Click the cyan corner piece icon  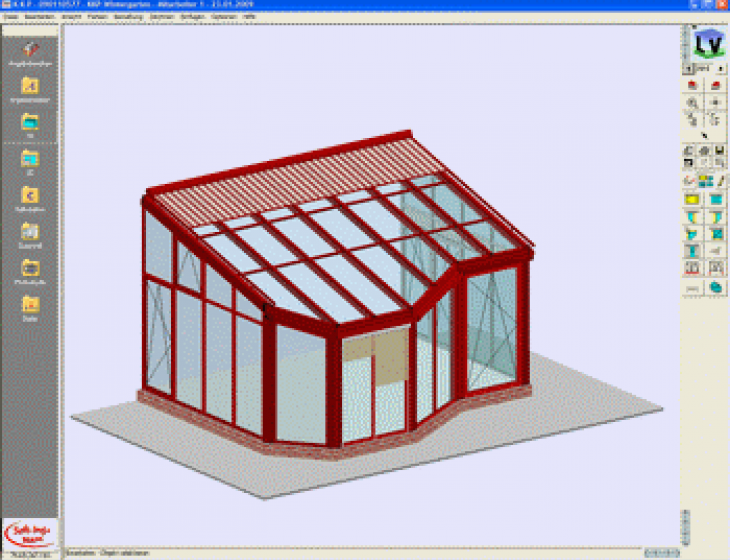692,234
